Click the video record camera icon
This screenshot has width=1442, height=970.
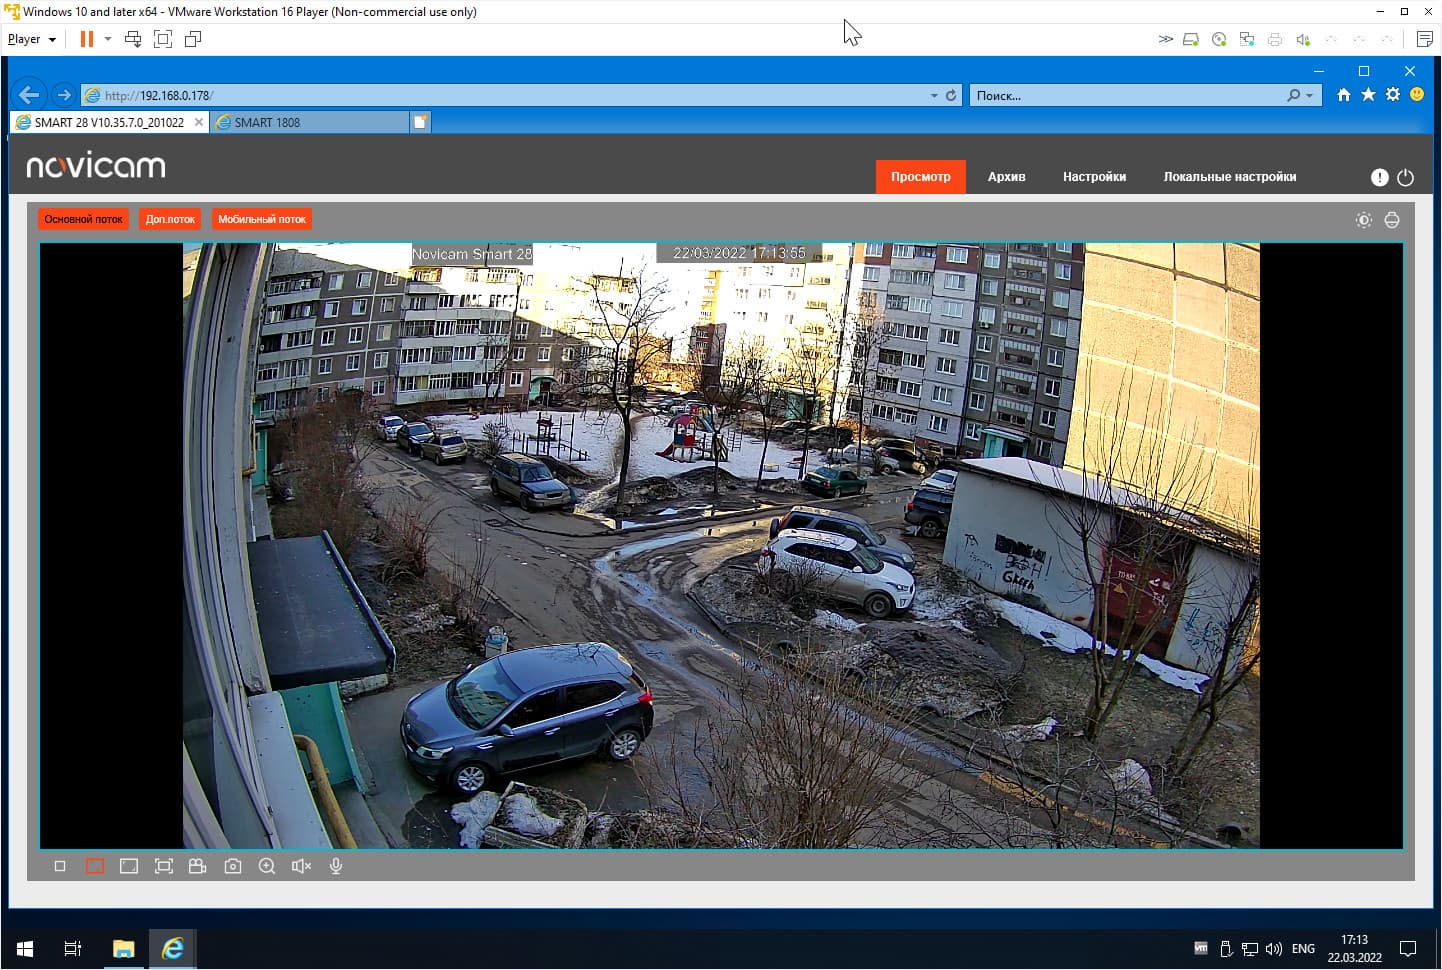pyautogui.click(x=198, y=866)
